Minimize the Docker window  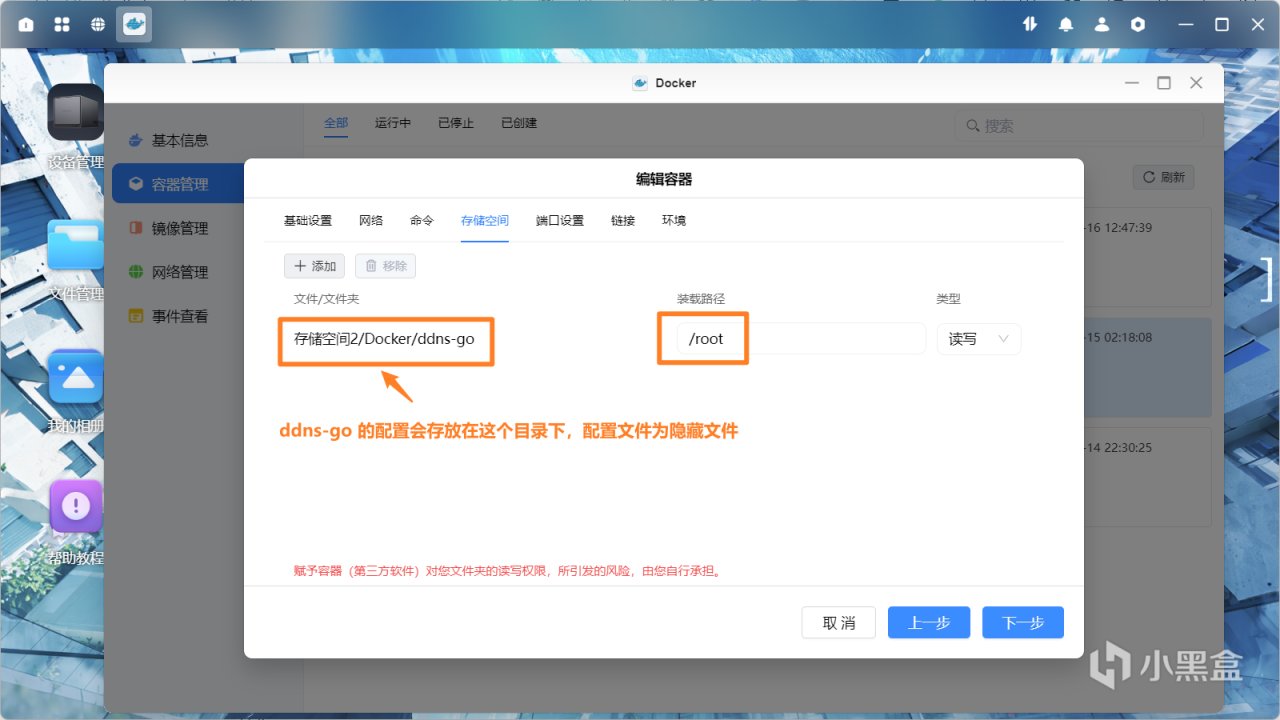(1132, 83)
